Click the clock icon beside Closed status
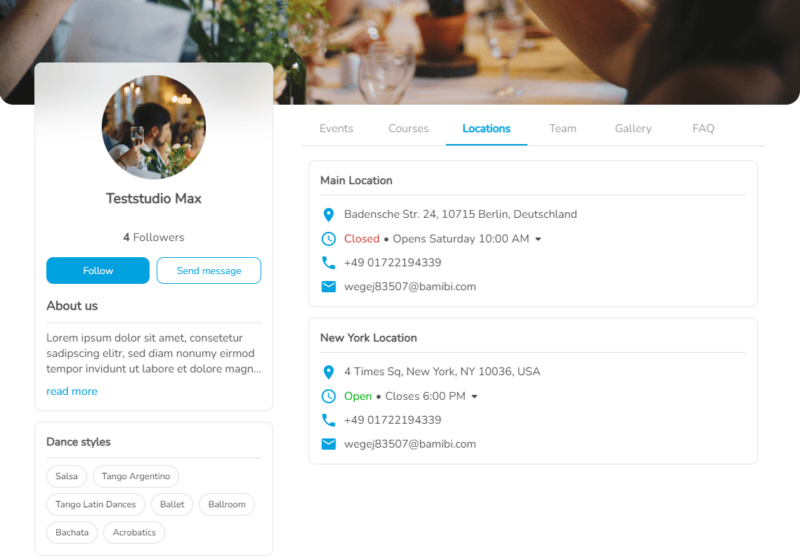800x560 pixels. tap(329, 239)
